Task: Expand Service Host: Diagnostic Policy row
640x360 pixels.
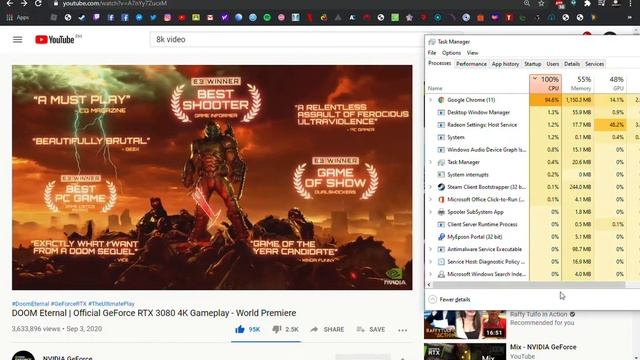Action: click(430, 262)
